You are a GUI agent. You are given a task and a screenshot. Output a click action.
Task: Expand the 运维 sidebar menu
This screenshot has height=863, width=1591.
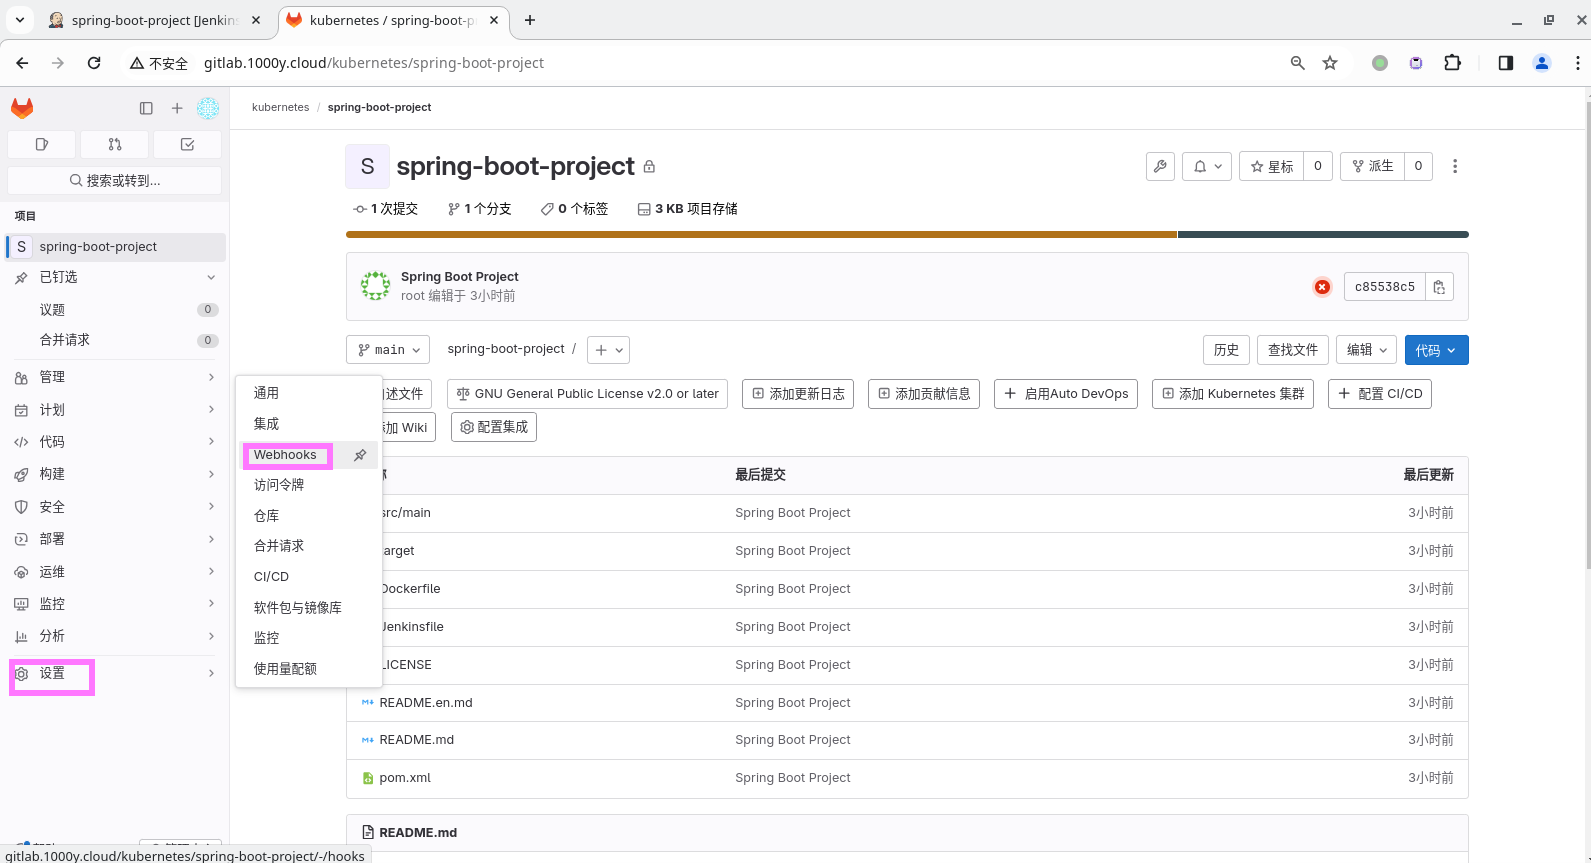116,572
